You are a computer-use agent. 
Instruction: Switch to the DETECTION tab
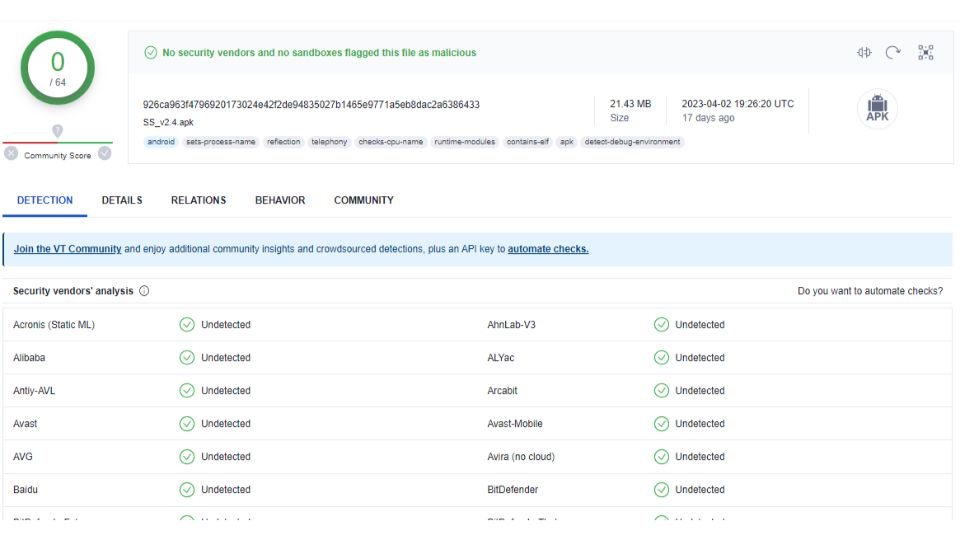click(45, 200)
